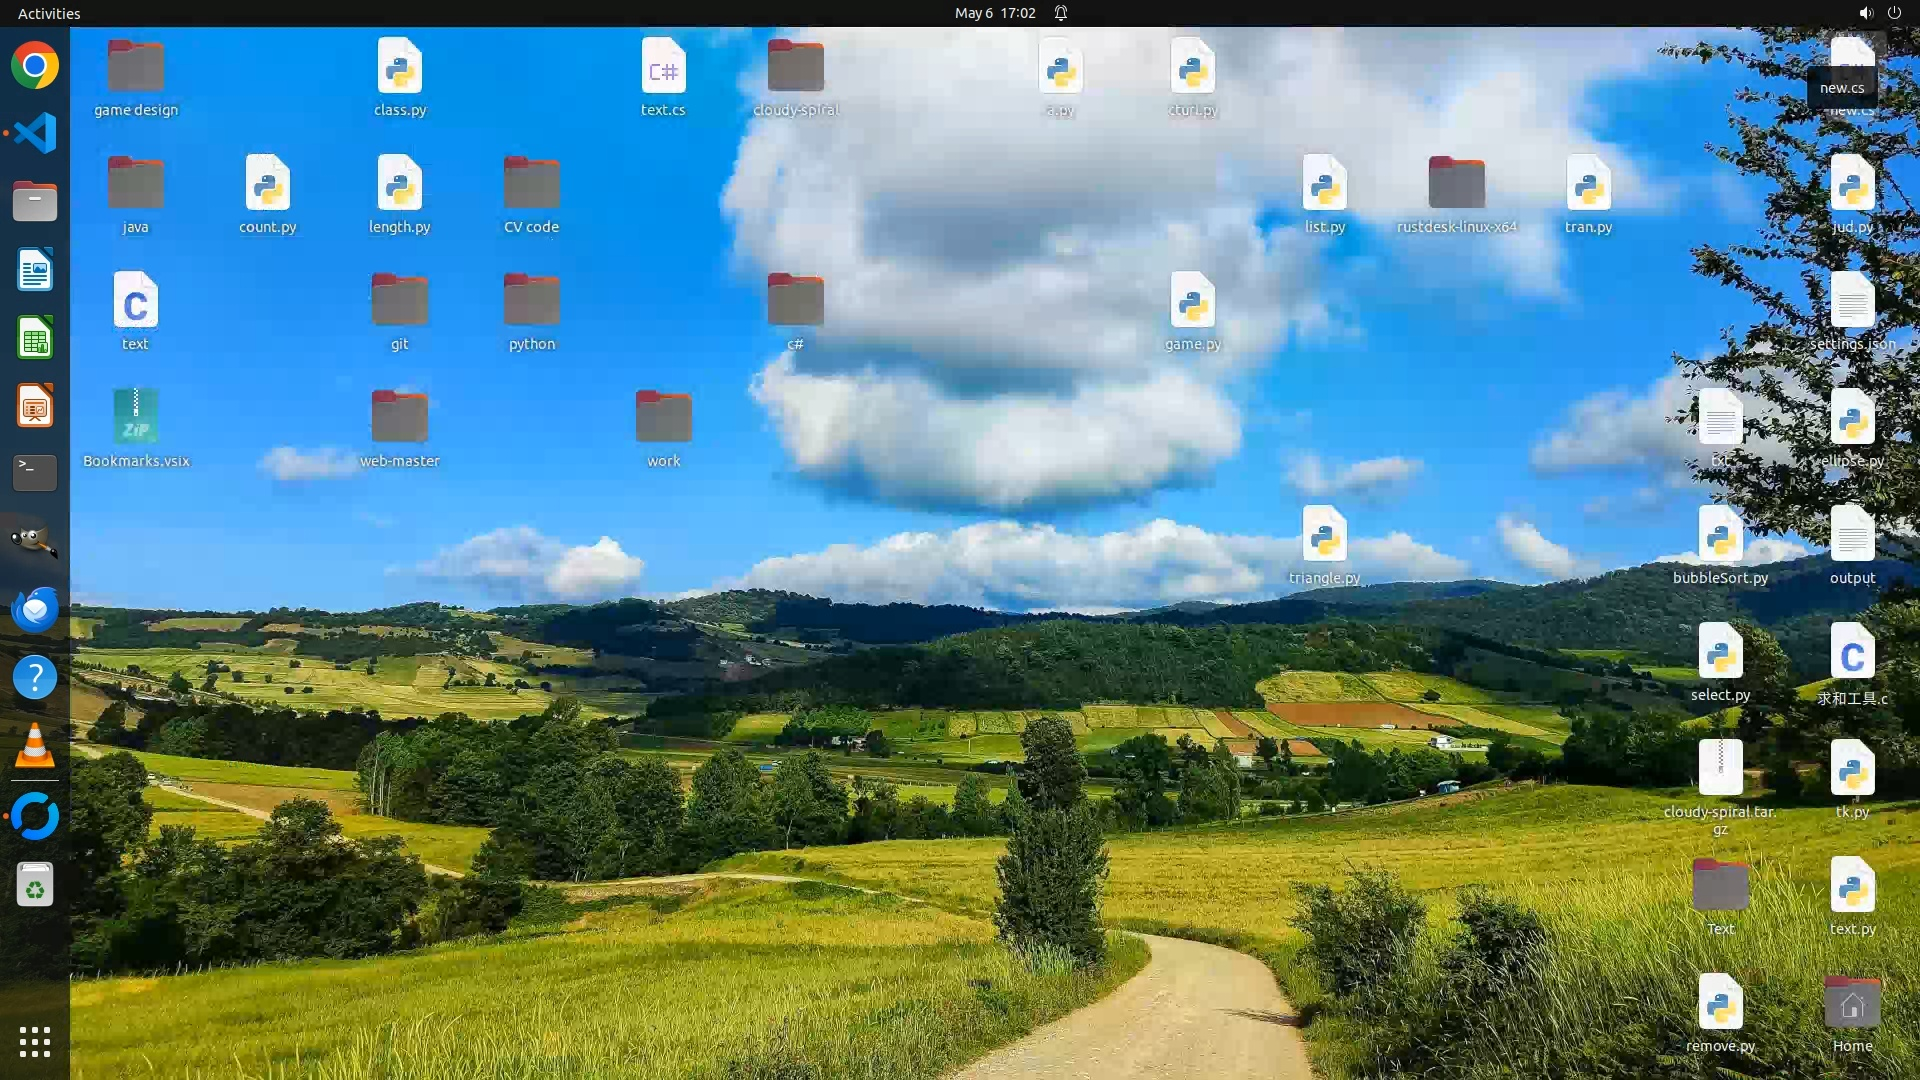Click the Help question mark icon
The width and height of the screenshot is (1920, 1080).
[35, 678]
